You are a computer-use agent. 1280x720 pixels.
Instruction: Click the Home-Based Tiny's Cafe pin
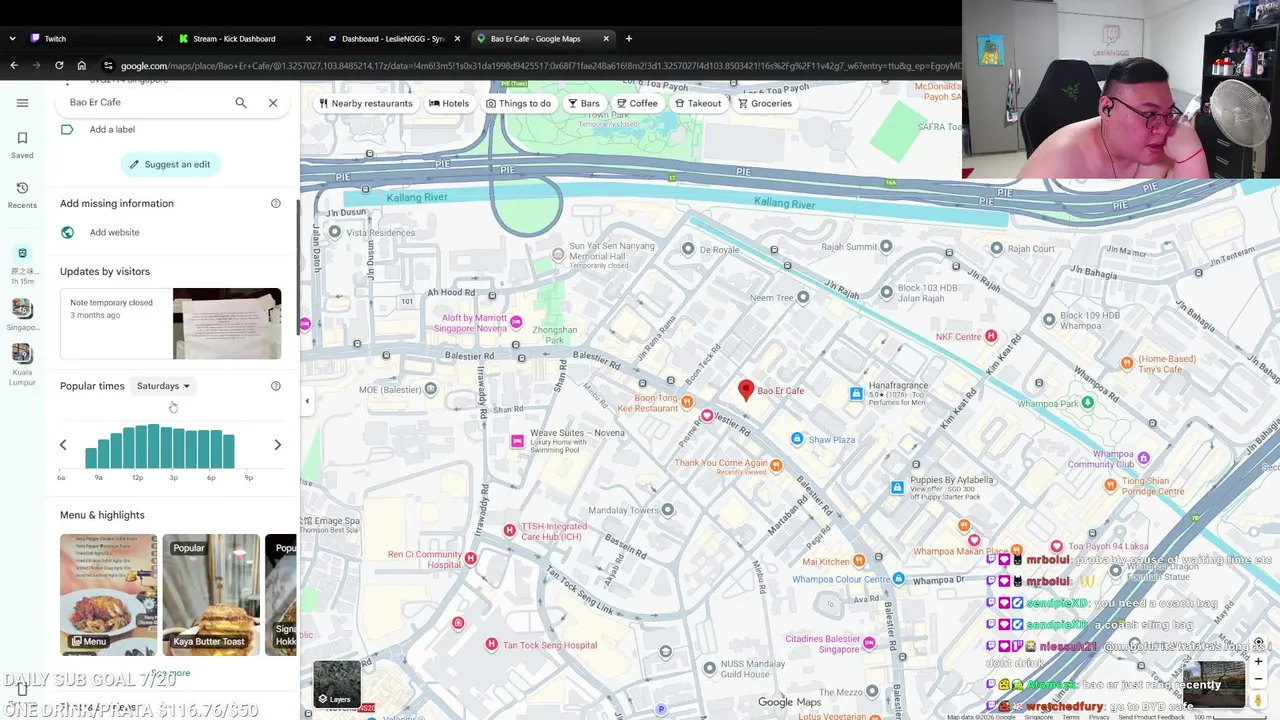[x=1127, y=363]
